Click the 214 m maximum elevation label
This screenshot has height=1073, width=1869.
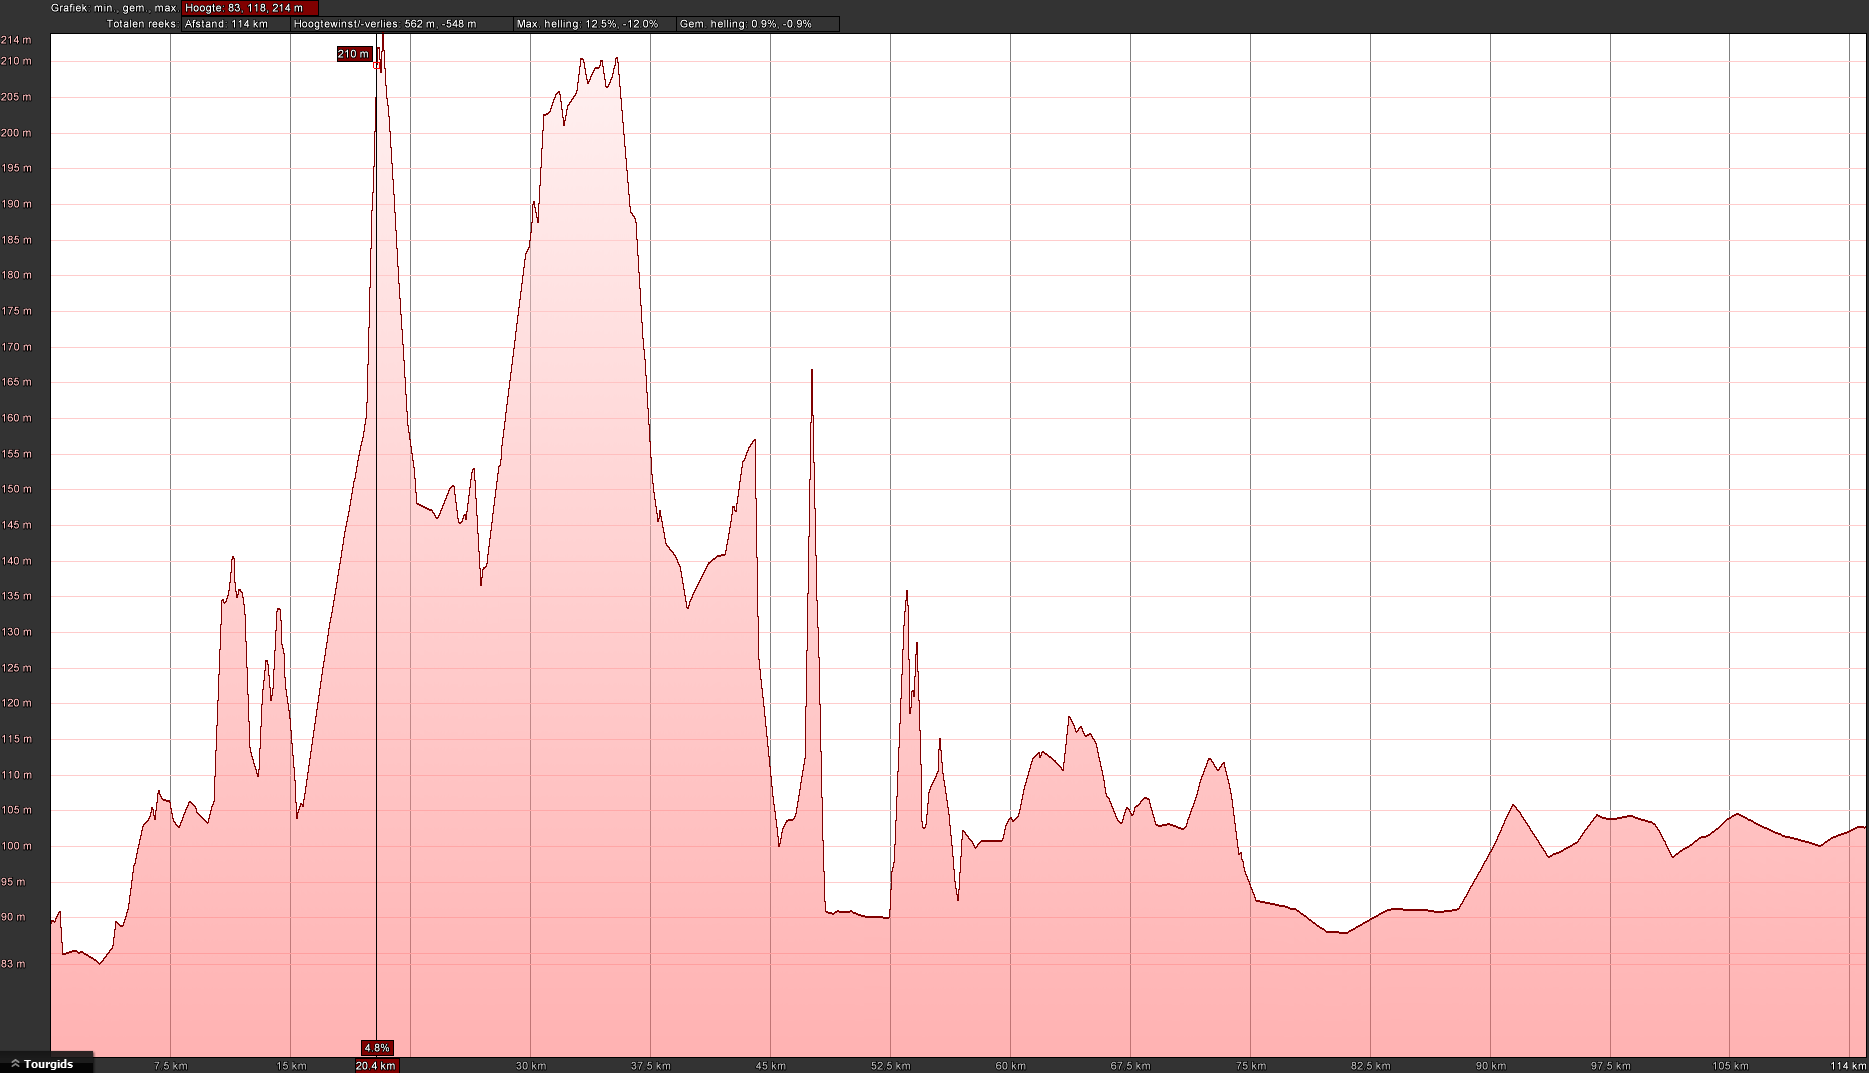pos(16,40)
